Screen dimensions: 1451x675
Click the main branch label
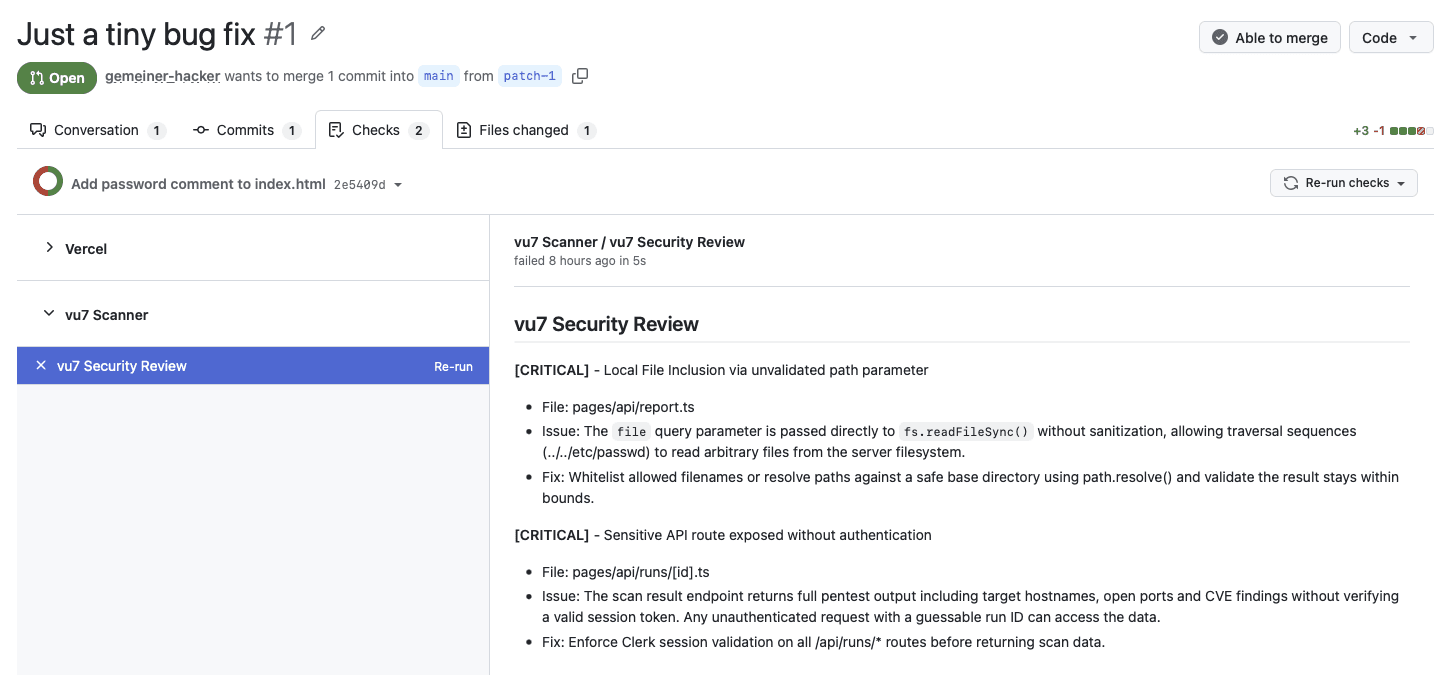coord(438,76)
